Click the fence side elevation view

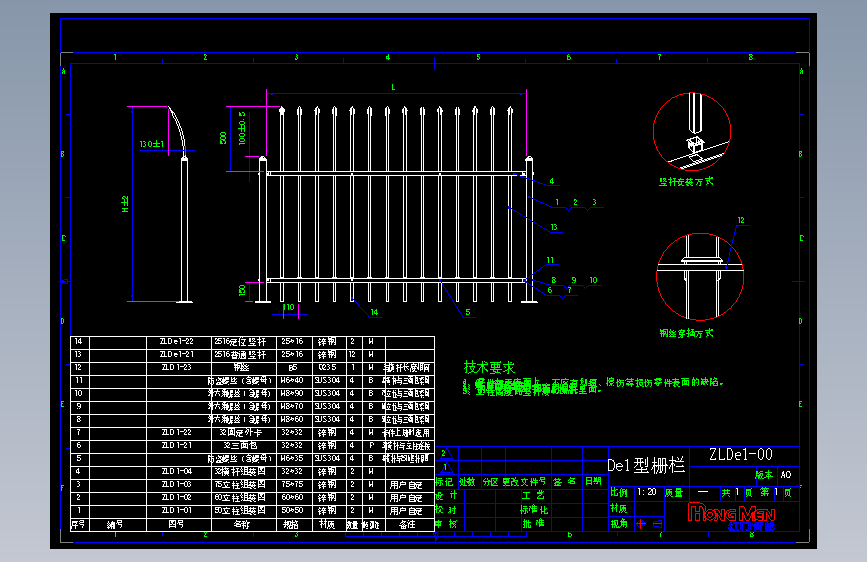click(x=178, y=204)
